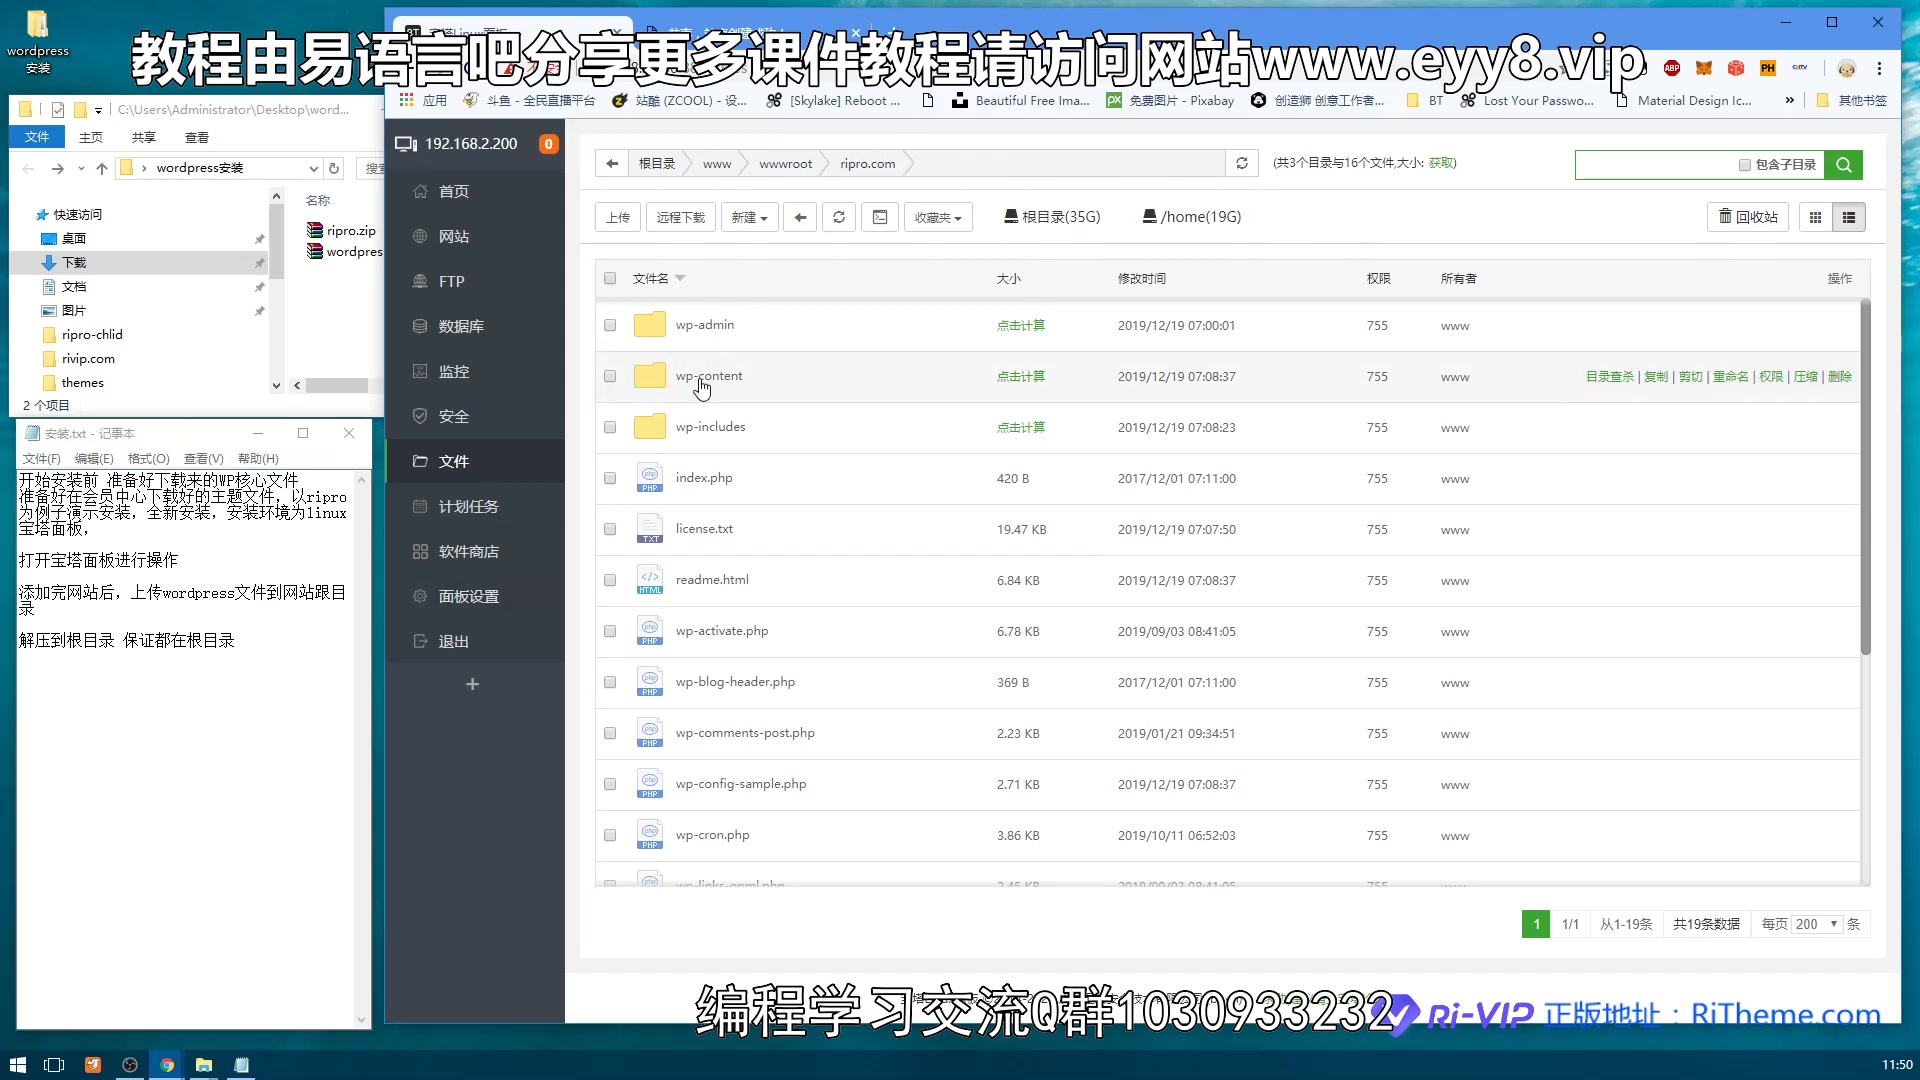Click the wp-admin folder icon
Image resolution: width=1920 pixels, height=1080 pixels.
point(650,324)
